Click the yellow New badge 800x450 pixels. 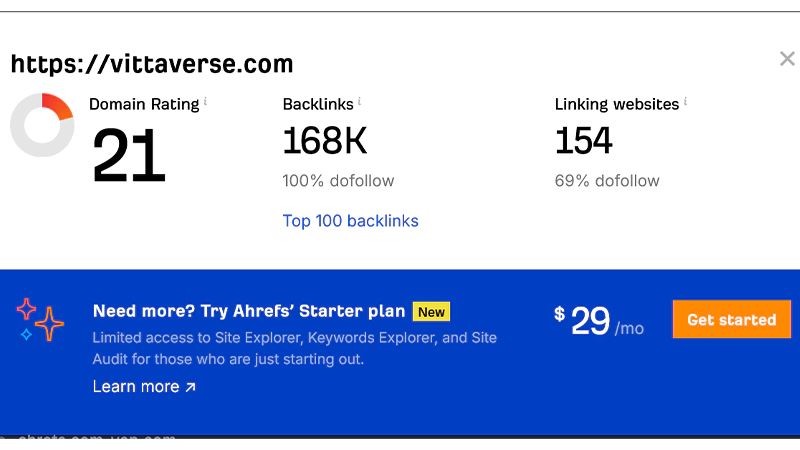pos(431,311)
